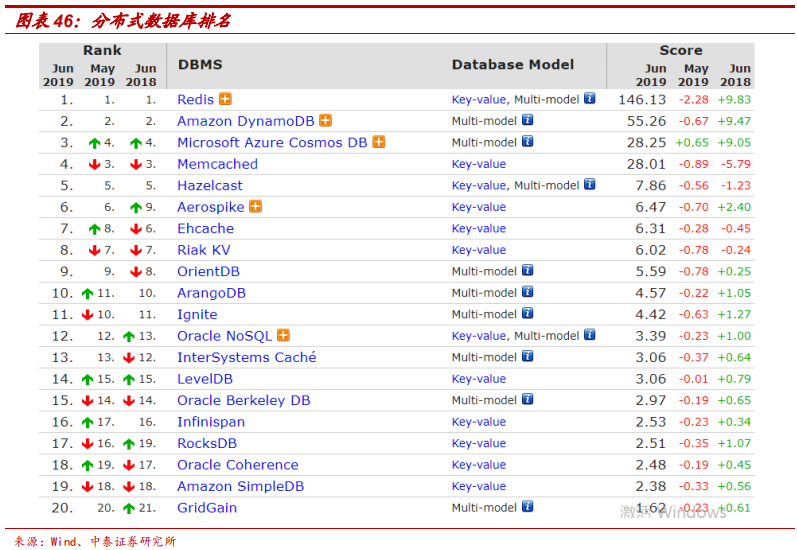Click Key-value model link in Oracle NoSQL row
Viewport: 797px width, 550px height.
pos(479,335)
